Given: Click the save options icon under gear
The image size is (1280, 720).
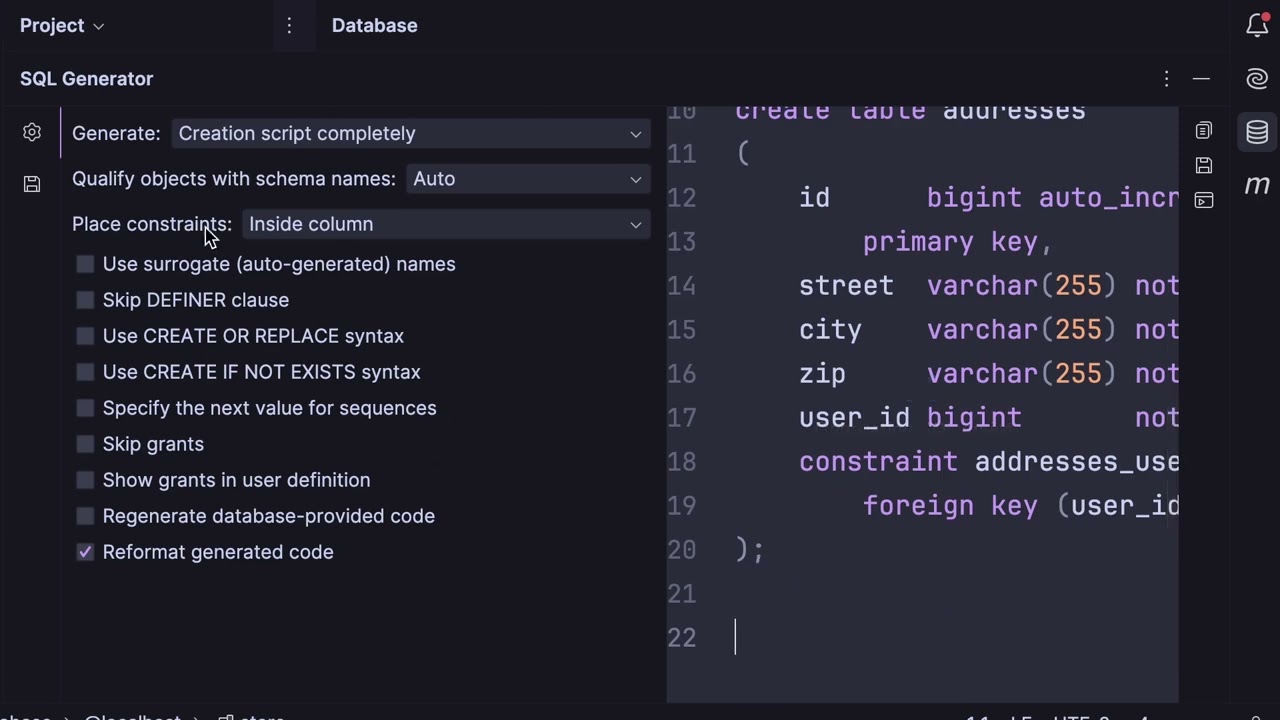Looking at the screenshot, I should point(32,184).
